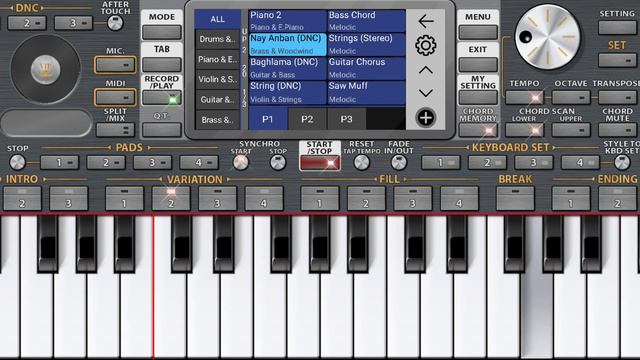Select Strings (Stereo) sound
The image size is (640, 360).
(367, 44)
